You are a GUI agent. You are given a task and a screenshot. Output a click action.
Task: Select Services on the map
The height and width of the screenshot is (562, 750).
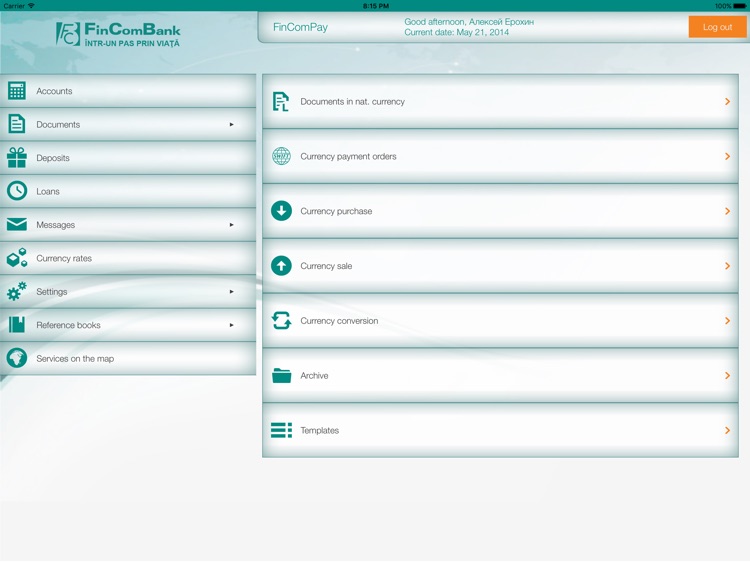(x=128, y=359)
